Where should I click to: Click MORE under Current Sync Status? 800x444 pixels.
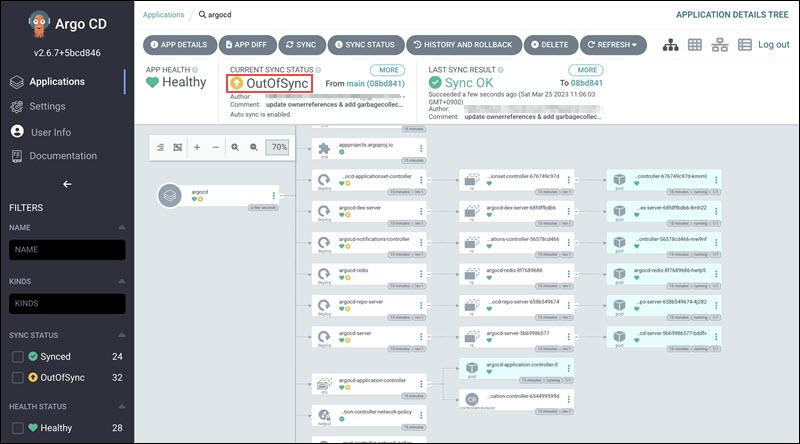click(x=388, y=70)
